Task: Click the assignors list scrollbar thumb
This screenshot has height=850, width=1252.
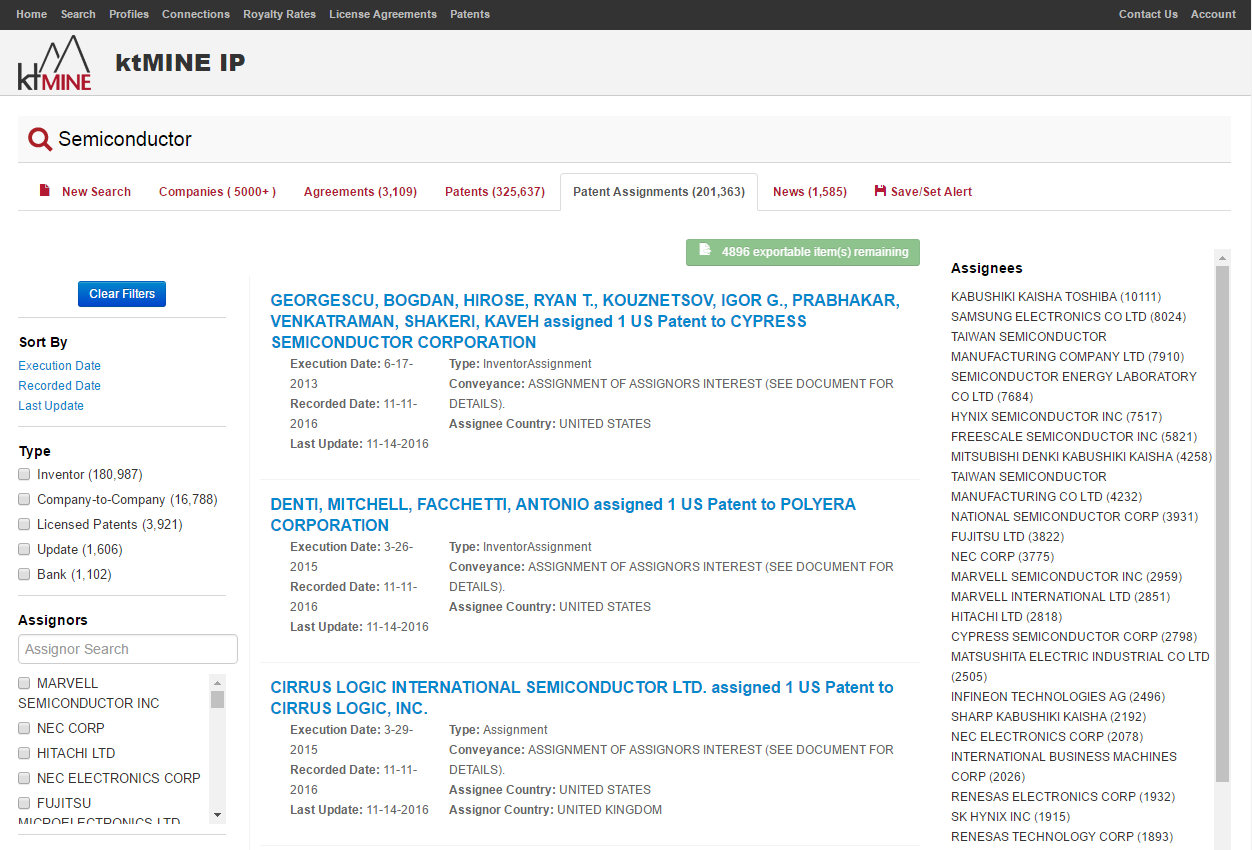Action: point(218,699)
